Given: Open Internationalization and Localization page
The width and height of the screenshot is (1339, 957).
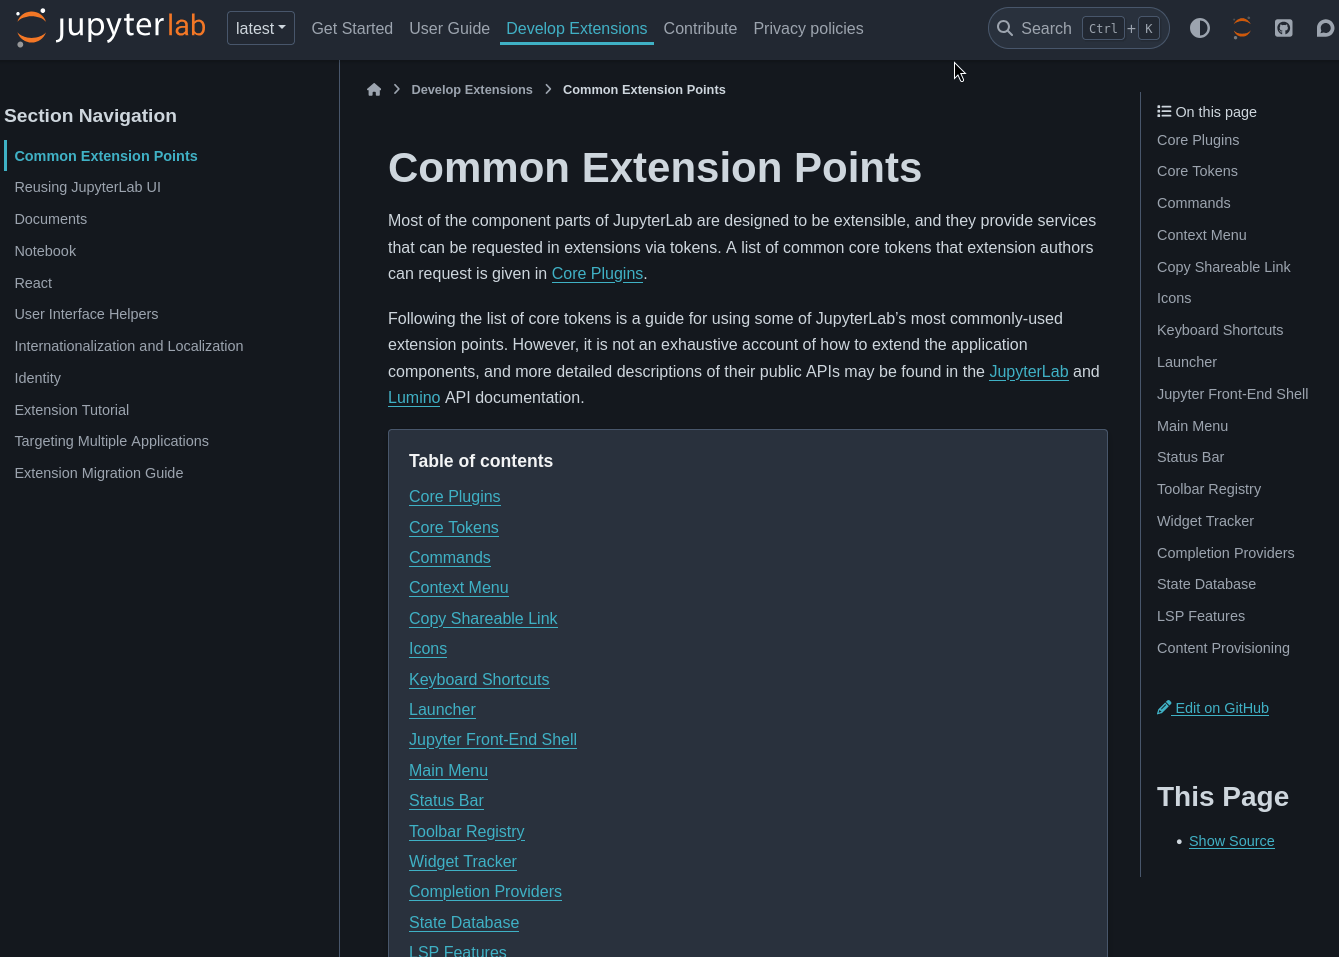Looking at the screenshot, I should click(x=129, y=346).
